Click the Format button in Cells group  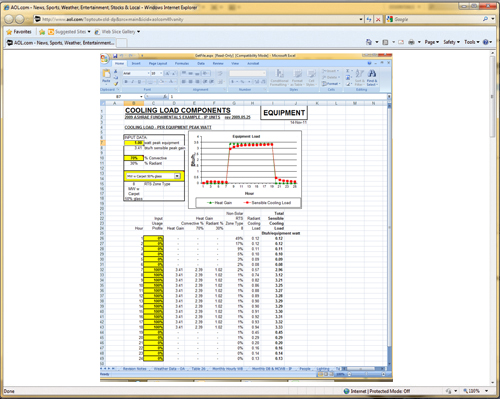(x=331, y=84)
